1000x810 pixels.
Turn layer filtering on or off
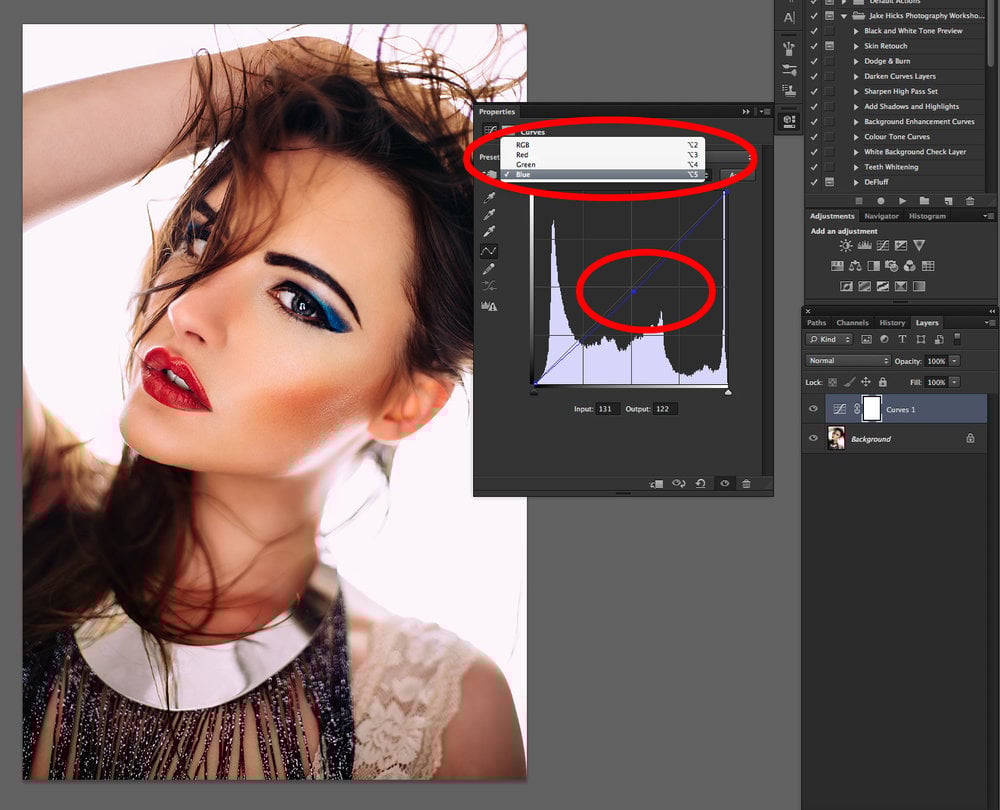pos(957,339)
